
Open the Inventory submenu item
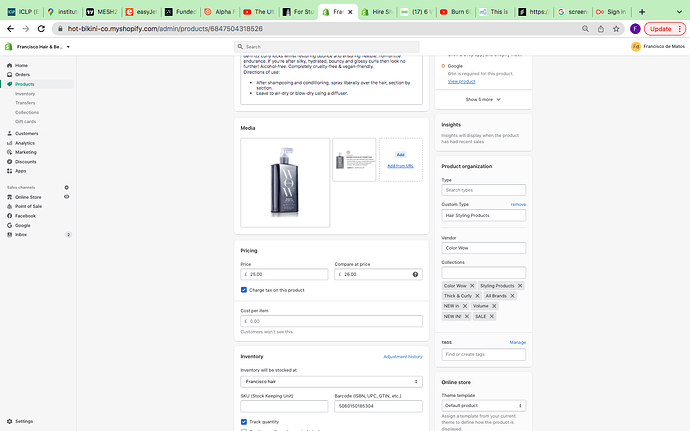pyautogui.click(x=25, y=94)
